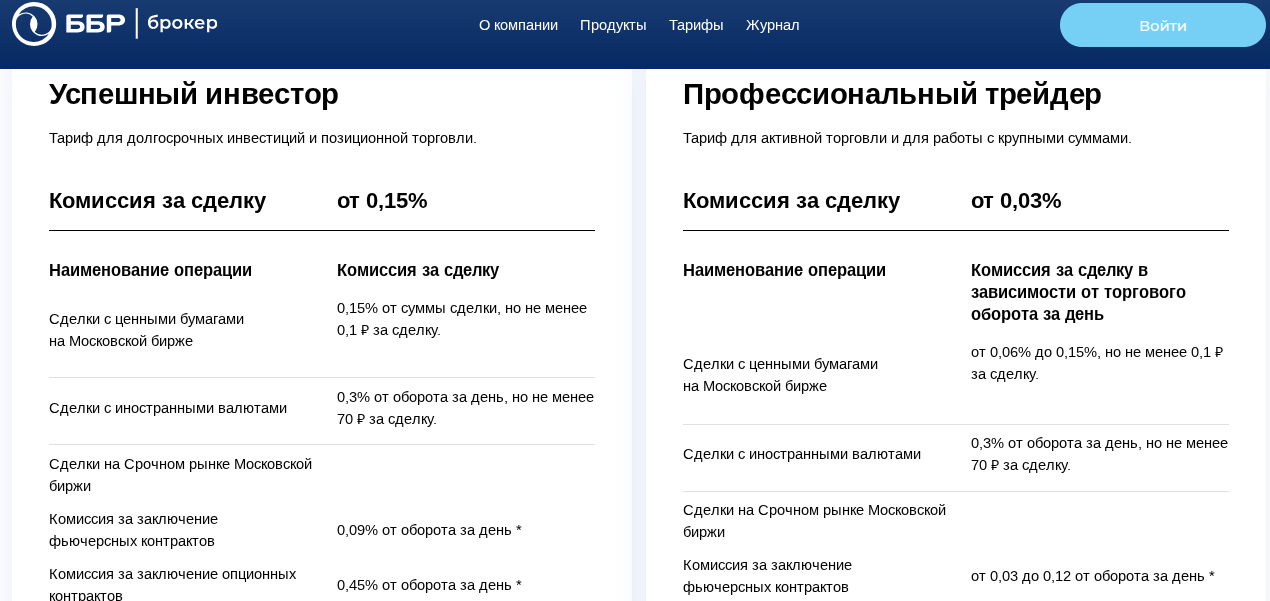Image resolution: width=1270 pixels, height=601 pixels.
Task: Open the "Журнал" menu item
Action: 772,25
